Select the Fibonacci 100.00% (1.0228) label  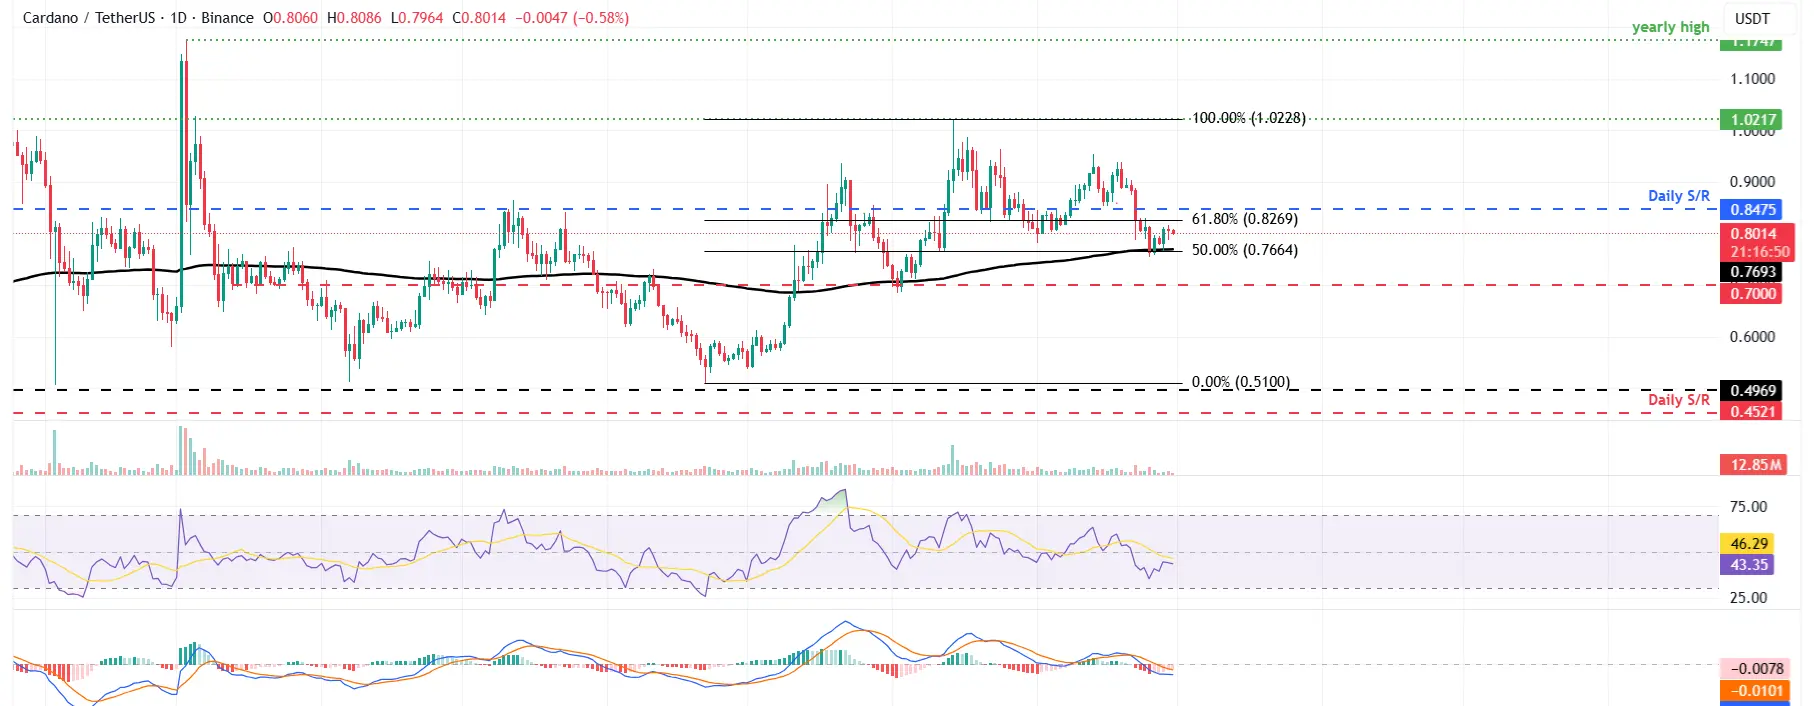tap(1248, 118)
